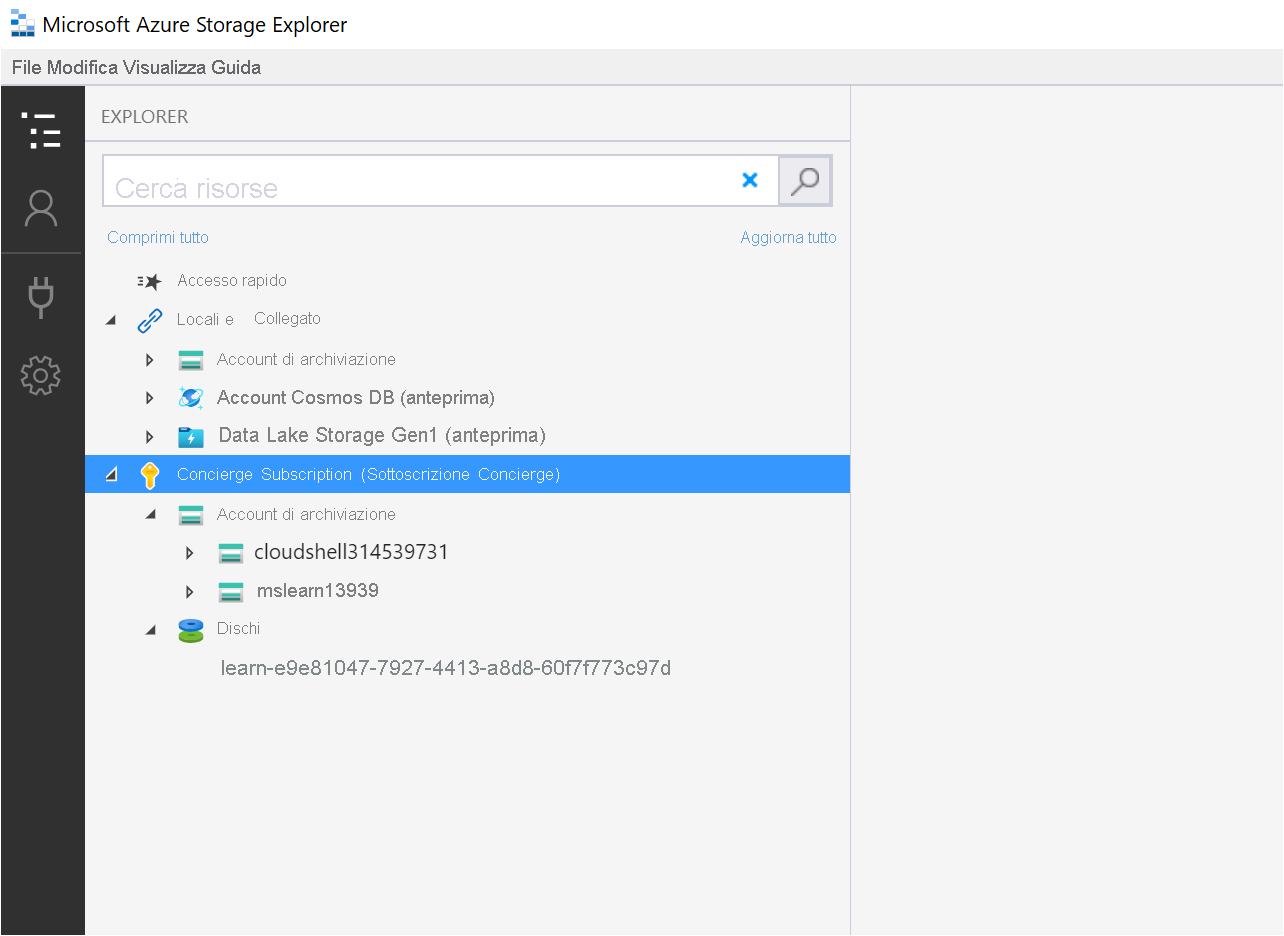Select the cloudshell314539731 account name

[x=351, y=552]
